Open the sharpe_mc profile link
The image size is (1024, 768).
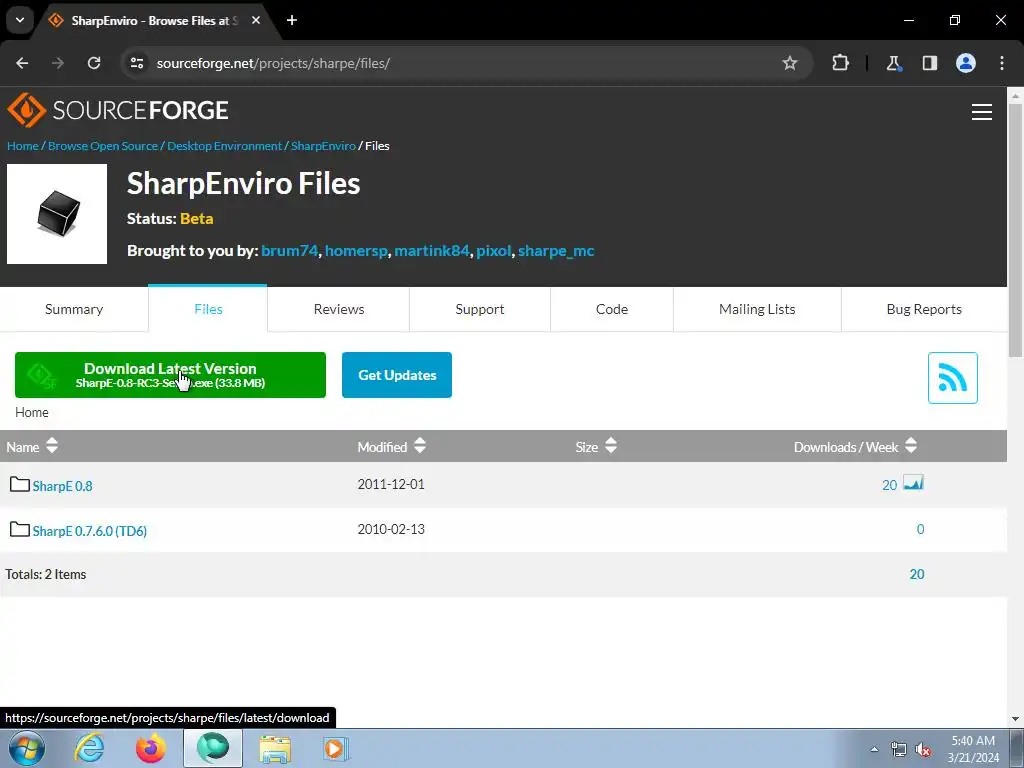pyautogui.click(x=556, y=251)
